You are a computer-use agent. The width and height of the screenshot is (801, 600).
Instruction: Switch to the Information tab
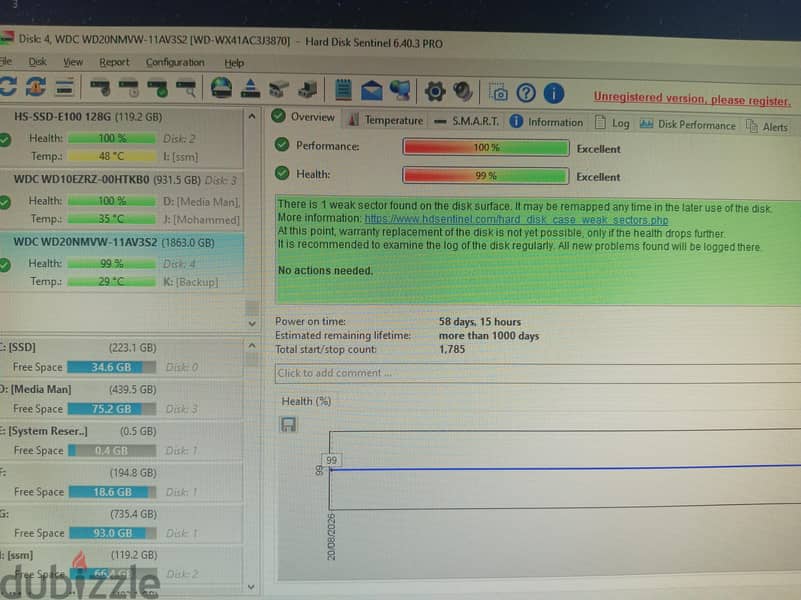[x=546, y=122]
